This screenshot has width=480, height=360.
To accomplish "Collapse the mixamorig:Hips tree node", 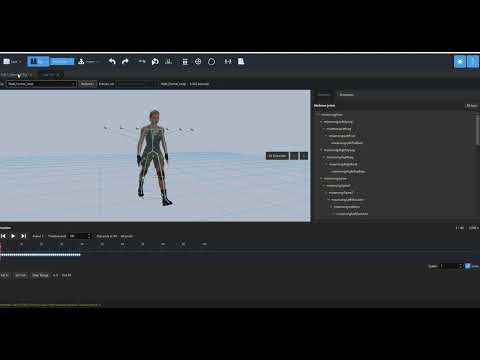I will point(318,115).
